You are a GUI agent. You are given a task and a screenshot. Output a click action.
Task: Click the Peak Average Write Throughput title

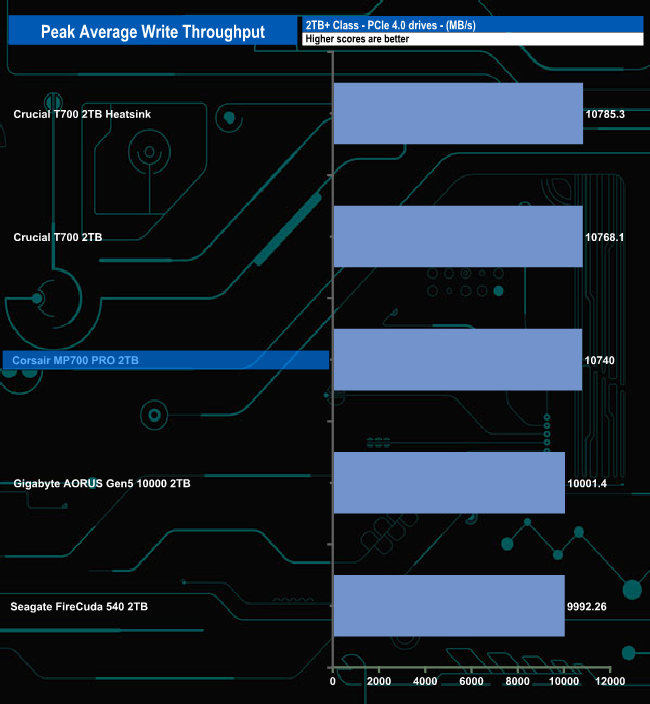point(153,31)
